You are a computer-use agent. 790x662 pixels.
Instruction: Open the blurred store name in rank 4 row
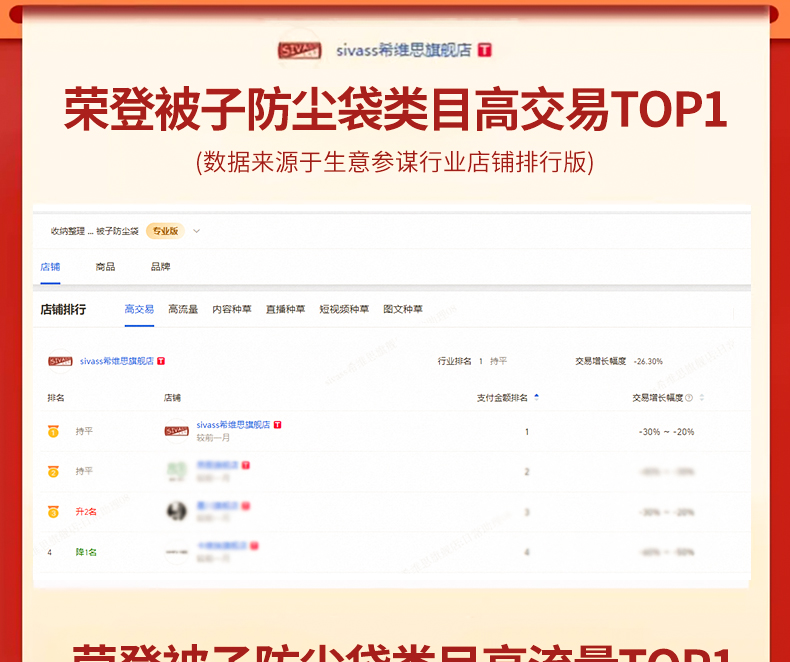(x=222, y=546)
